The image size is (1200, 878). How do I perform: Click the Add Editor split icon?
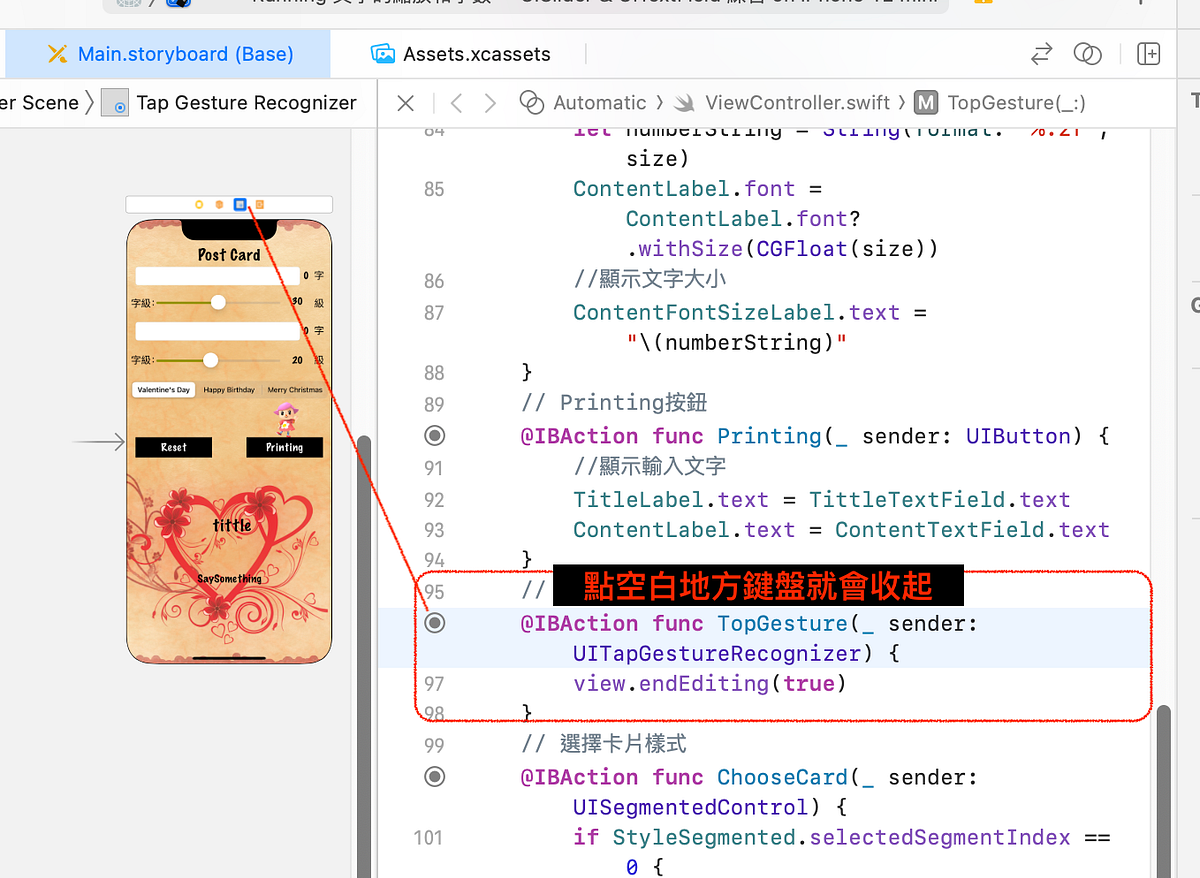click(x=1148, y=53)
